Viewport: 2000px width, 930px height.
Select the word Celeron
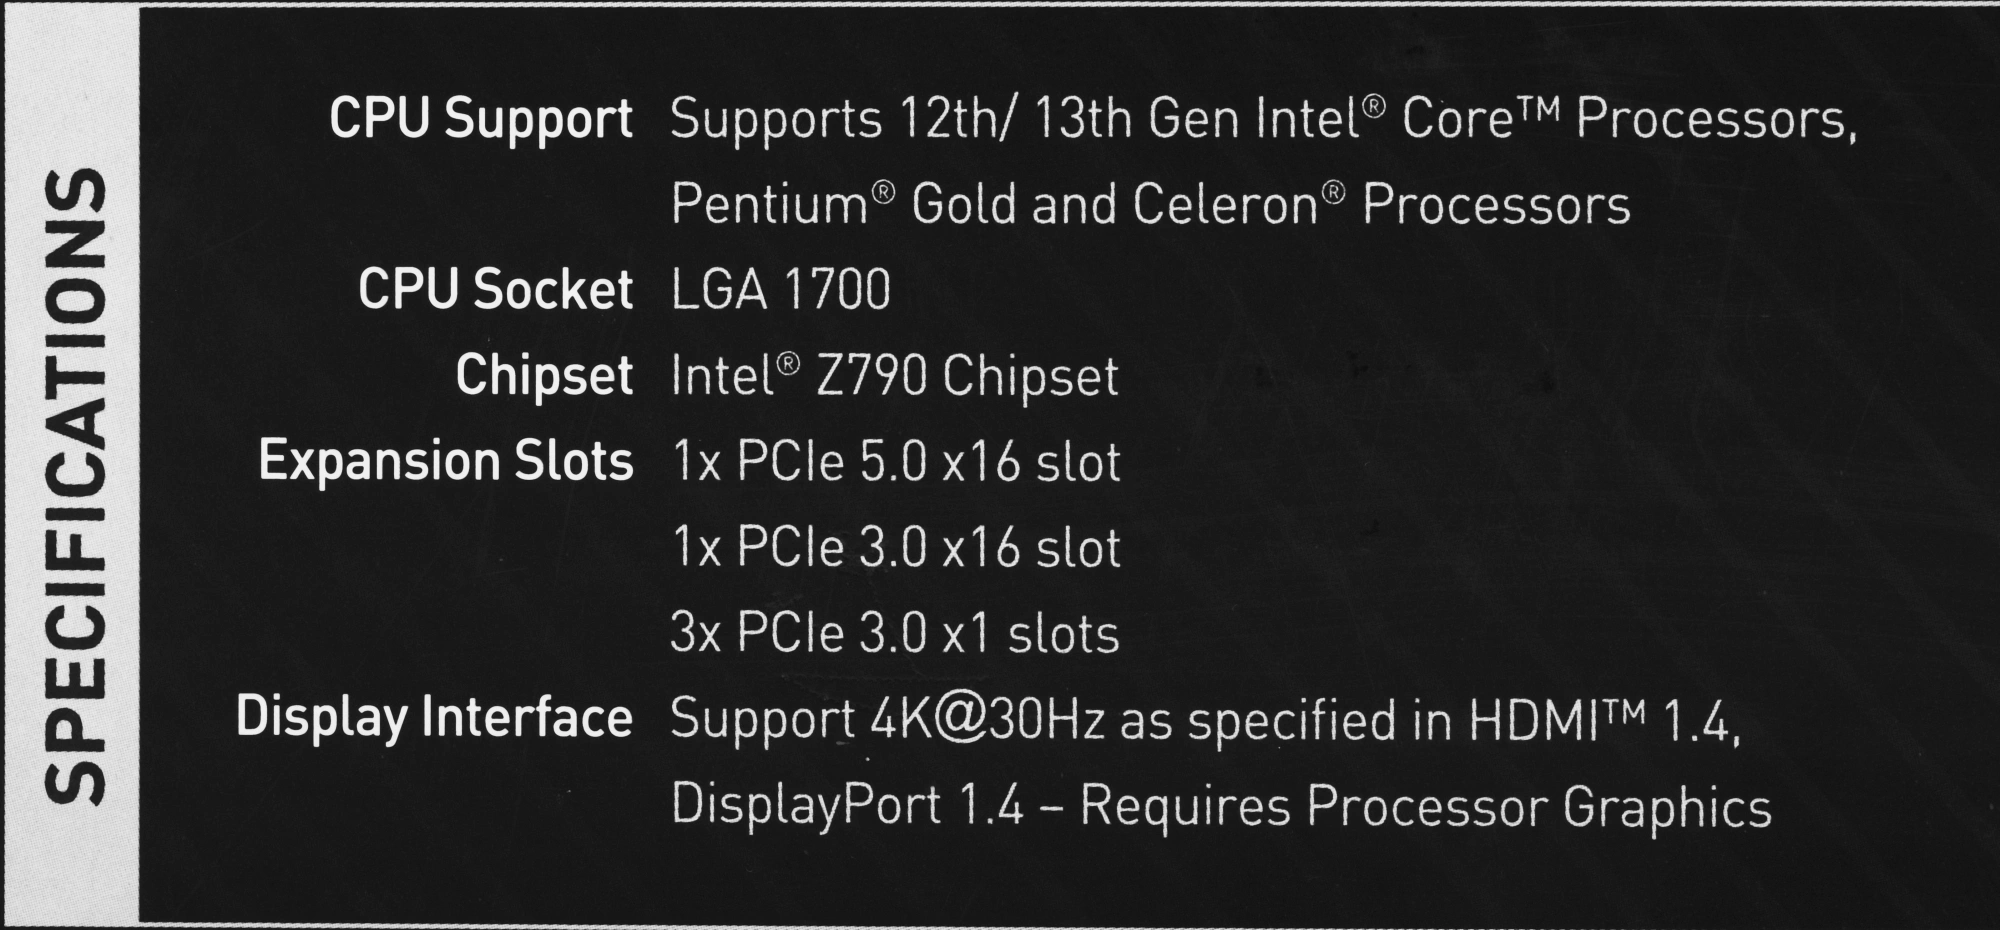[1225, 206]
